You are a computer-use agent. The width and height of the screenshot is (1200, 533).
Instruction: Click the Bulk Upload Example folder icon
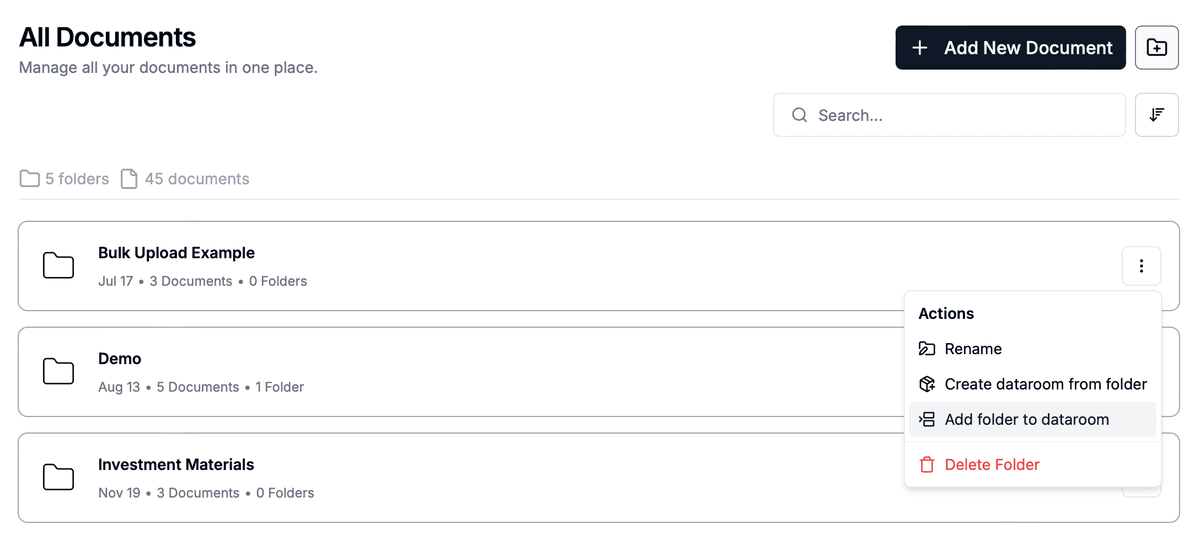[59, 266]
